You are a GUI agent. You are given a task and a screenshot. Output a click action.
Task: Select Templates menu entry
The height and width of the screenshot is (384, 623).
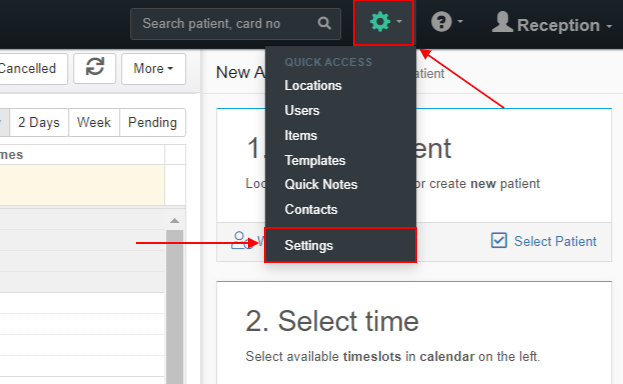[315, 161]
